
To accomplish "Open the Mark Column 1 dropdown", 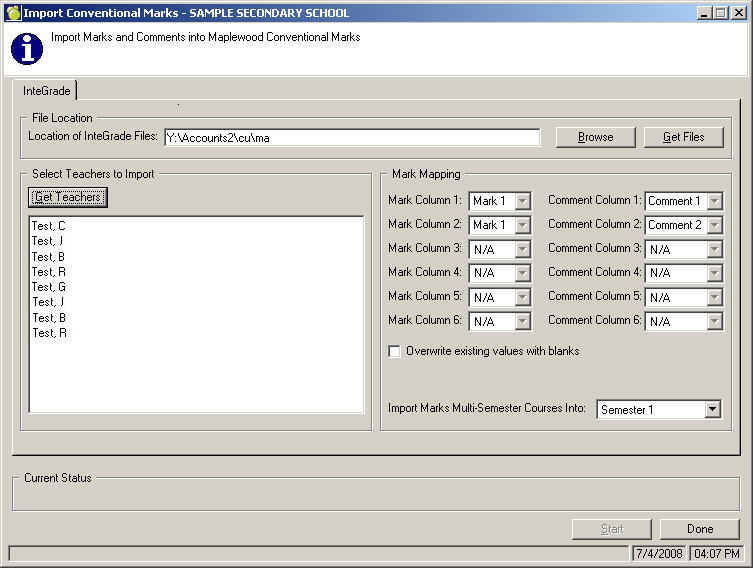I will tap(523, 201).
